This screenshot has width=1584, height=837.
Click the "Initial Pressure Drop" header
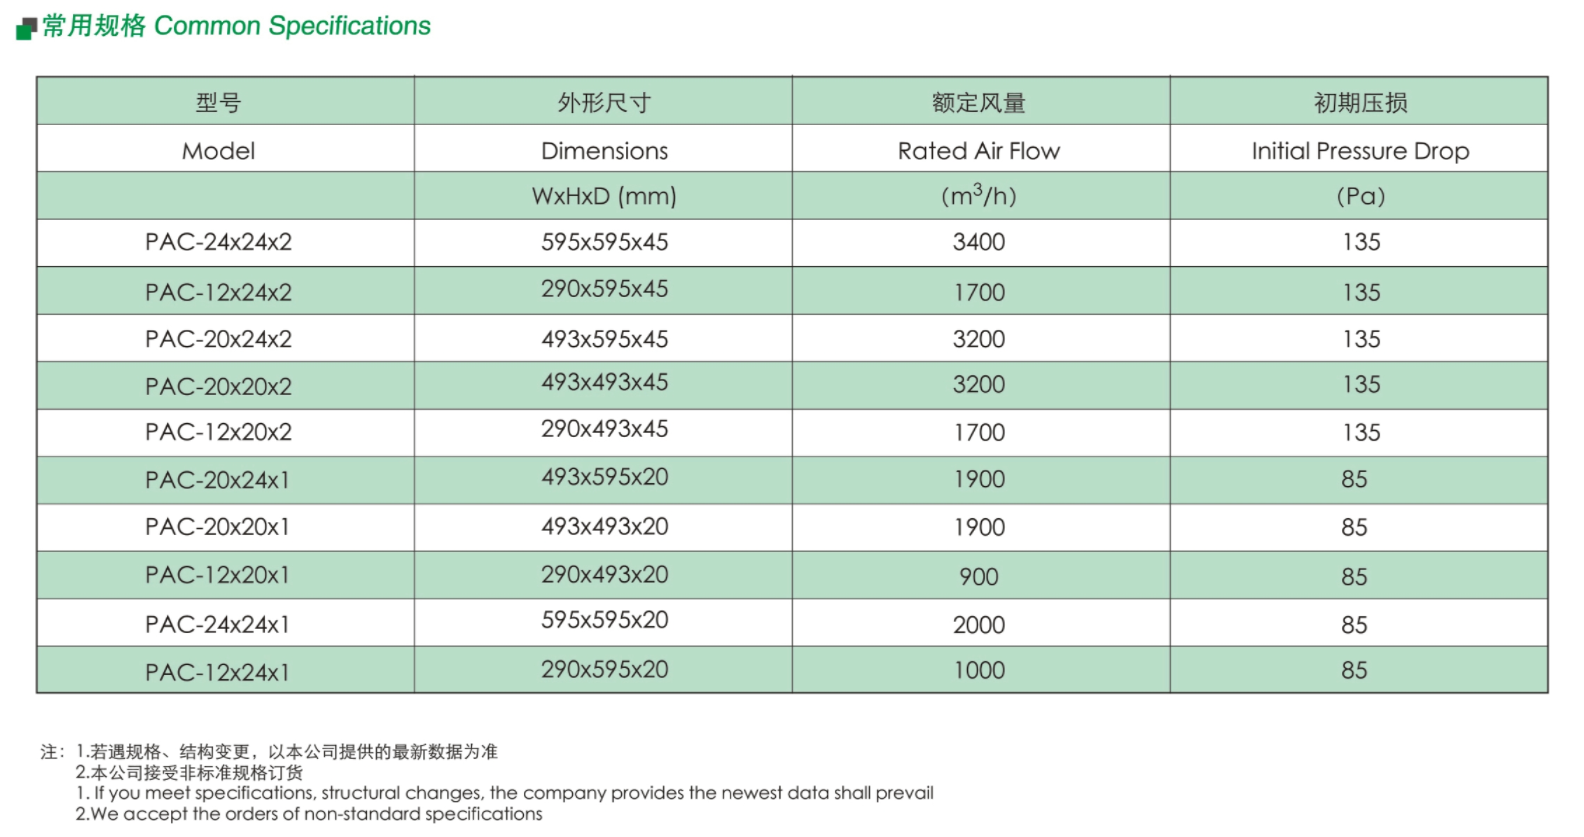1360,151
